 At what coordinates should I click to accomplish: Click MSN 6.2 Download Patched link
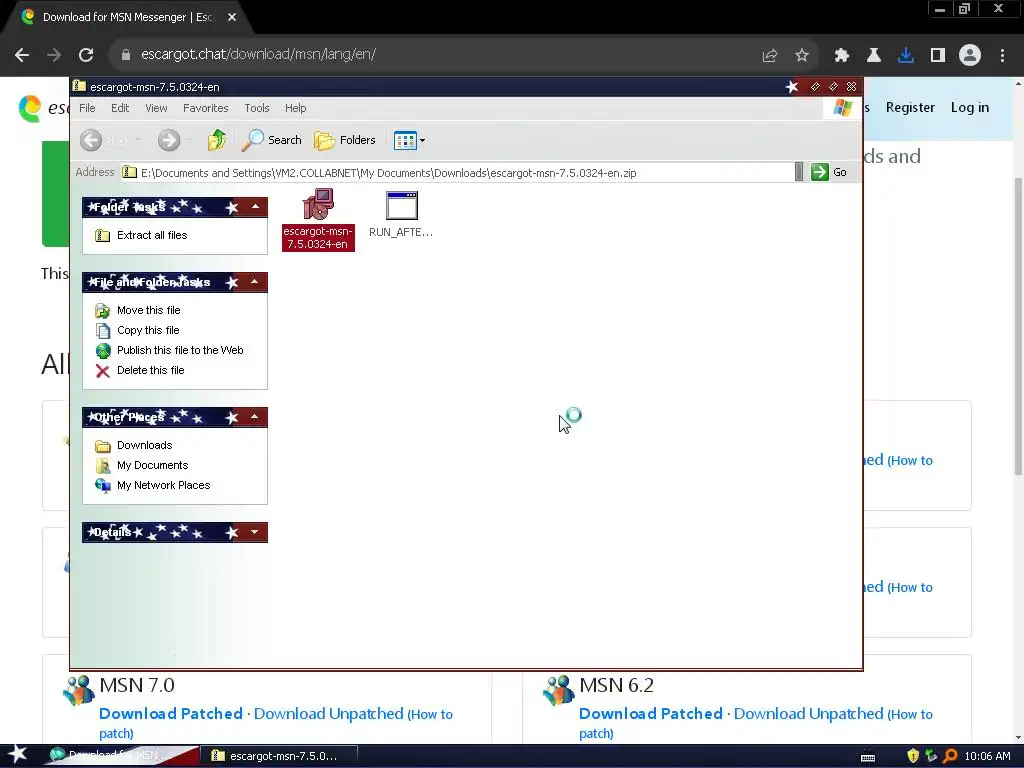651,714
